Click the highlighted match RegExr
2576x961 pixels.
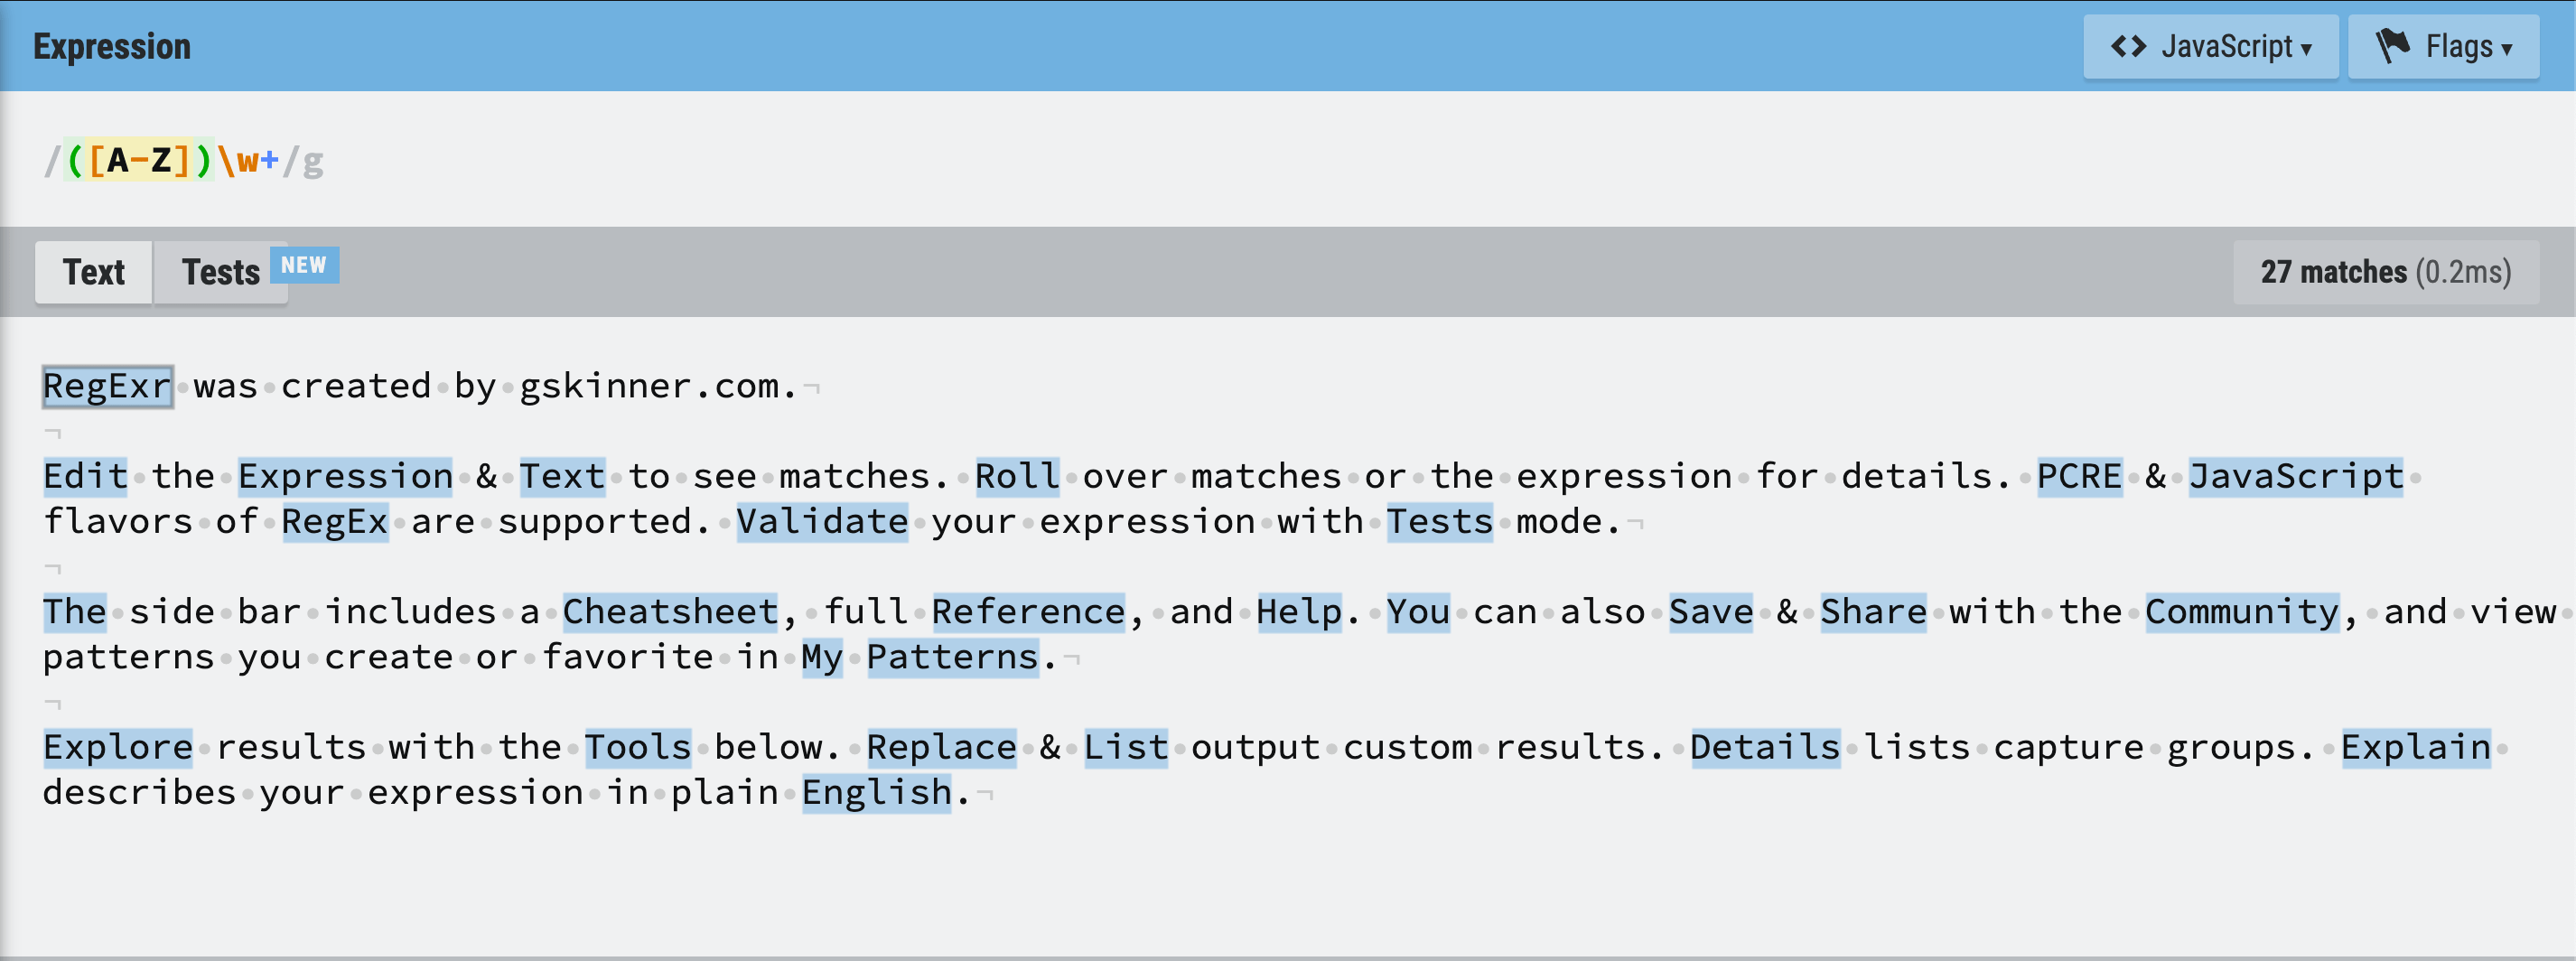pos(106,387)
